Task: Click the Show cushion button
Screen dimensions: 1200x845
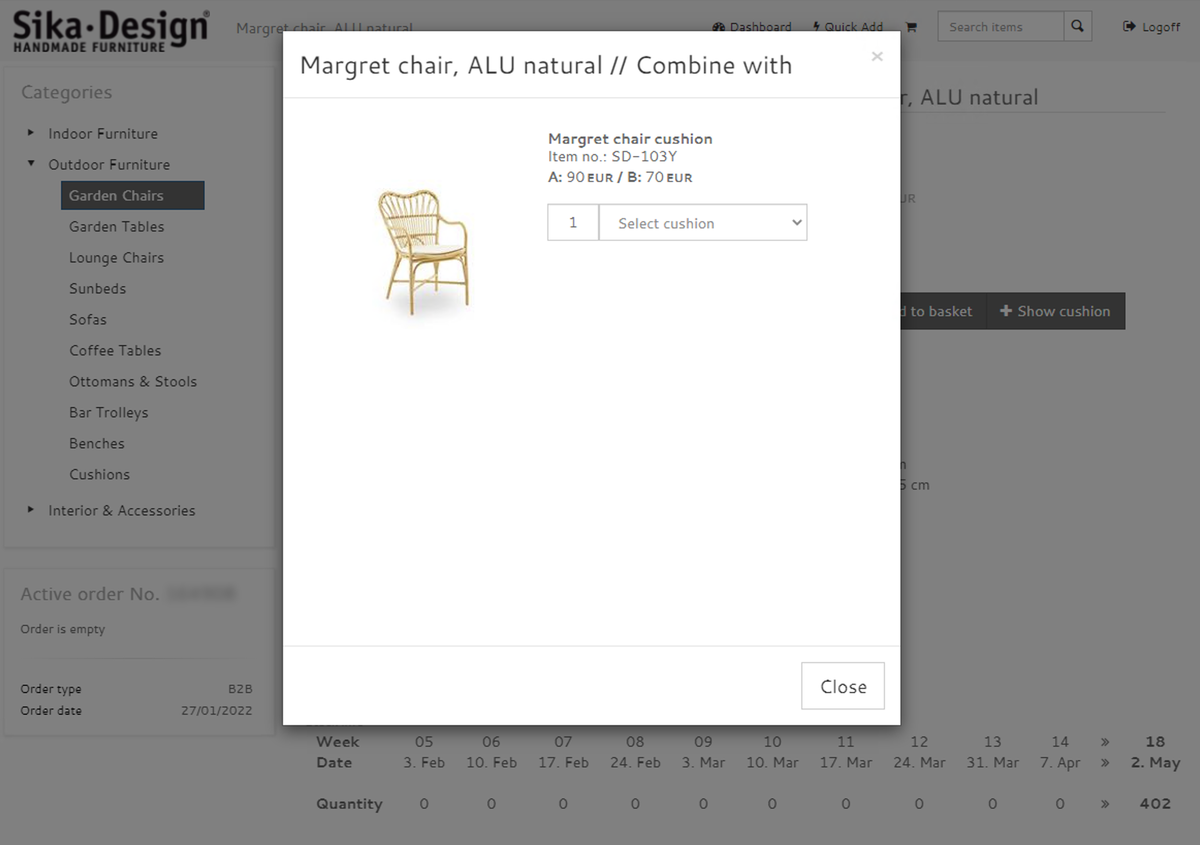Action: point(1055,311)
